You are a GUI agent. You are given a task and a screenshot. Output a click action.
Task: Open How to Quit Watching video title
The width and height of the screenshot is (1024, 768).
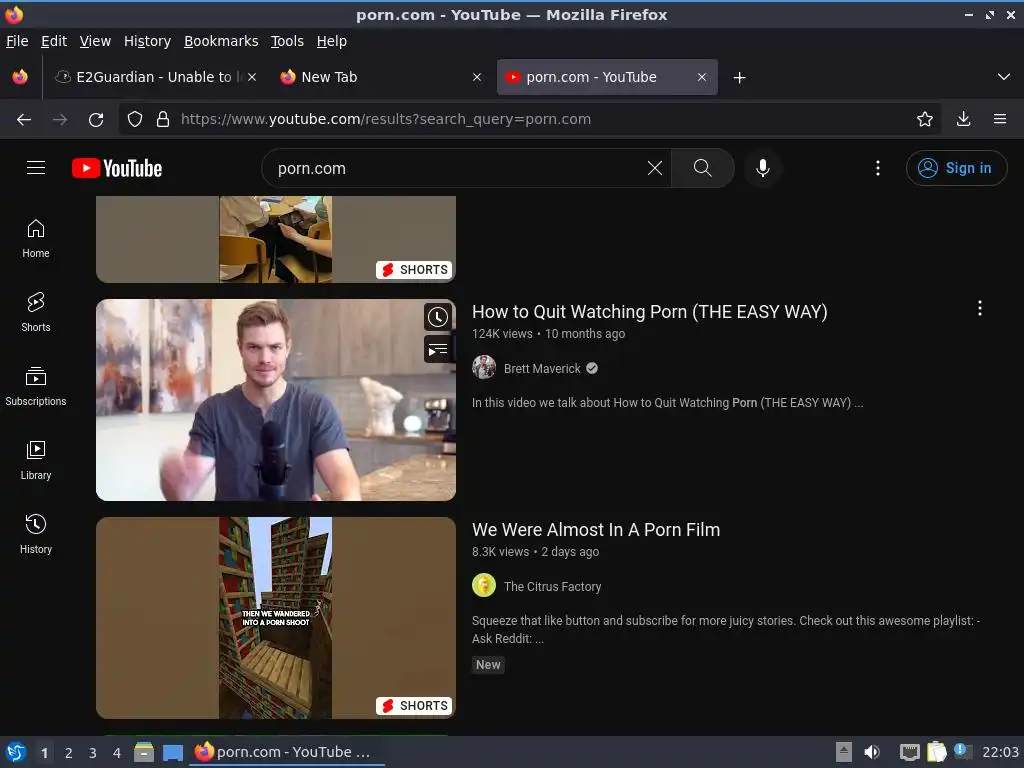[650, 312]
